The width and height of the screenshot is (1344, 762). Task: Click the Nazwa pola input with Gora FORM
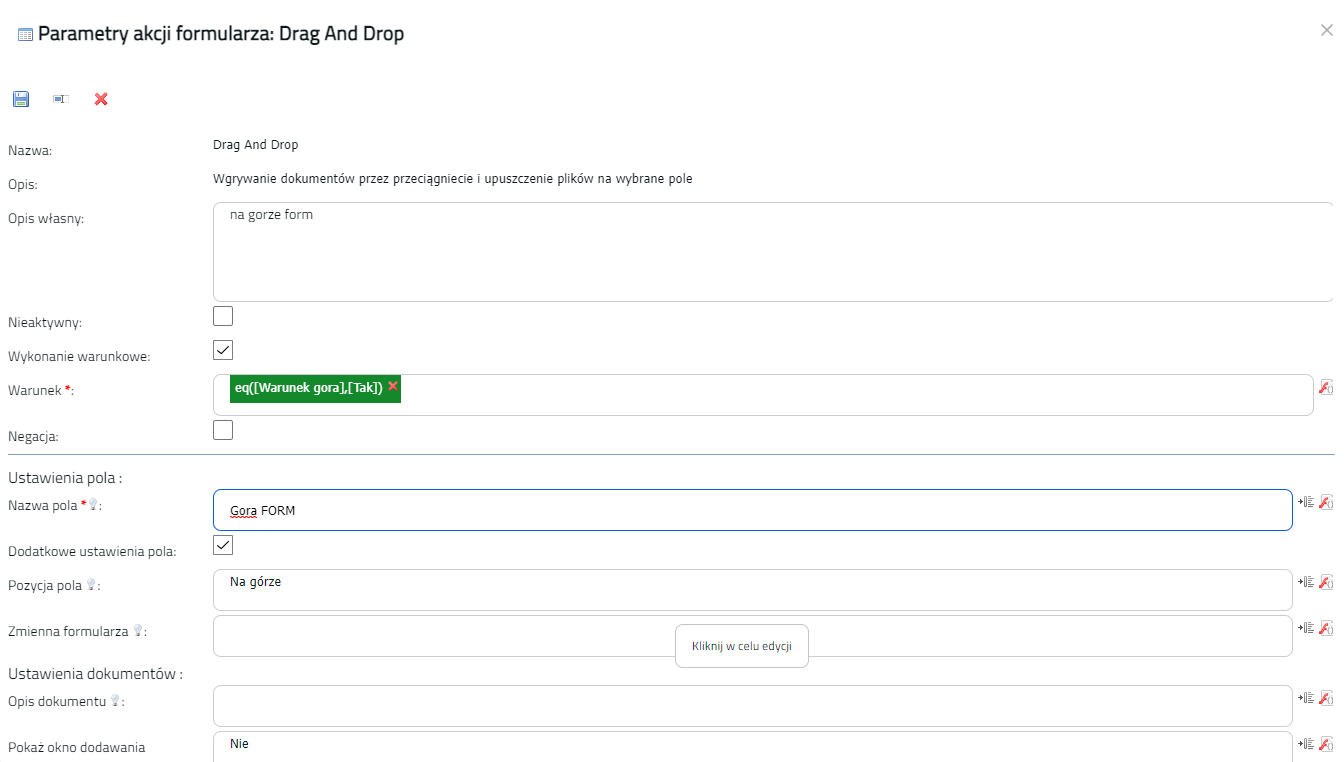[753, 510]
